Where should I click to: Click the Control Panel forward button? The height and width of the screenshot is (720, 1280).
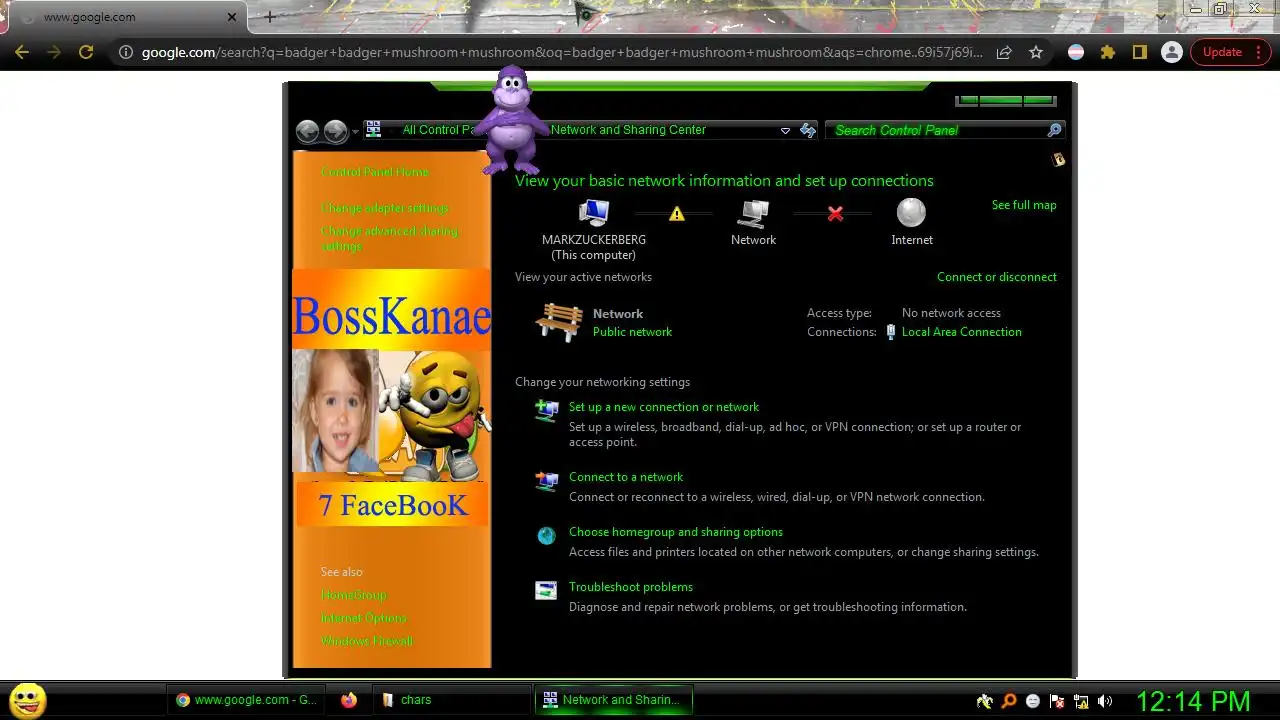335,131
